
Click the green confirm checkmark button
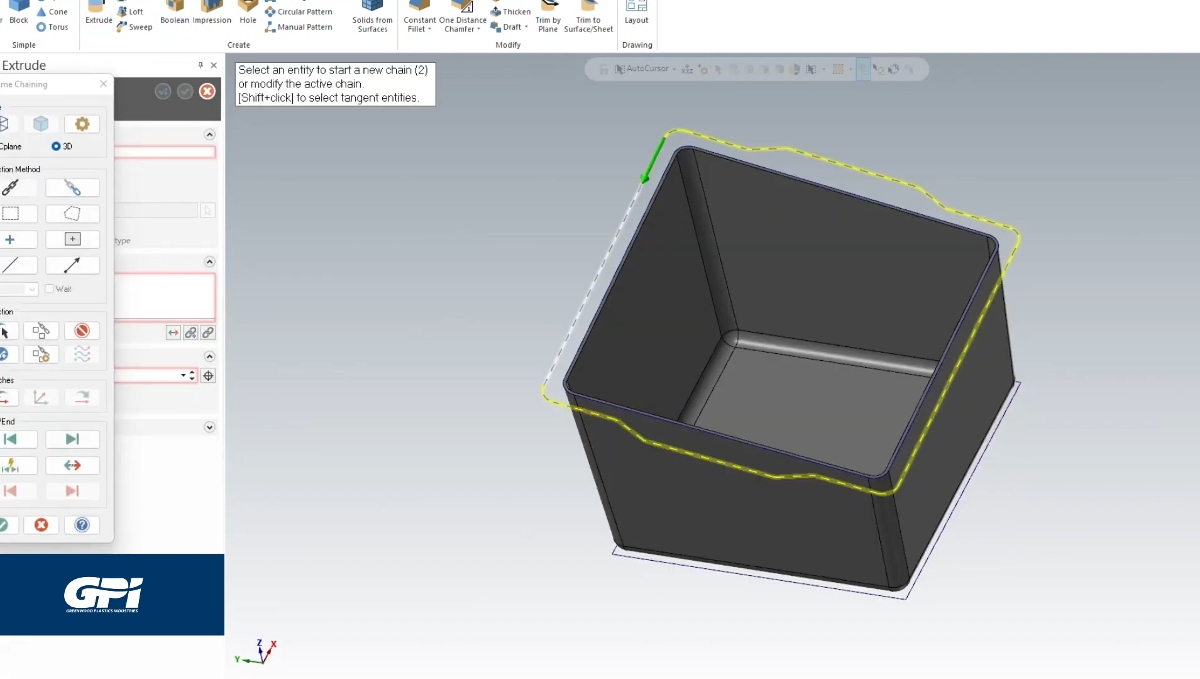(x=184, y=91)
